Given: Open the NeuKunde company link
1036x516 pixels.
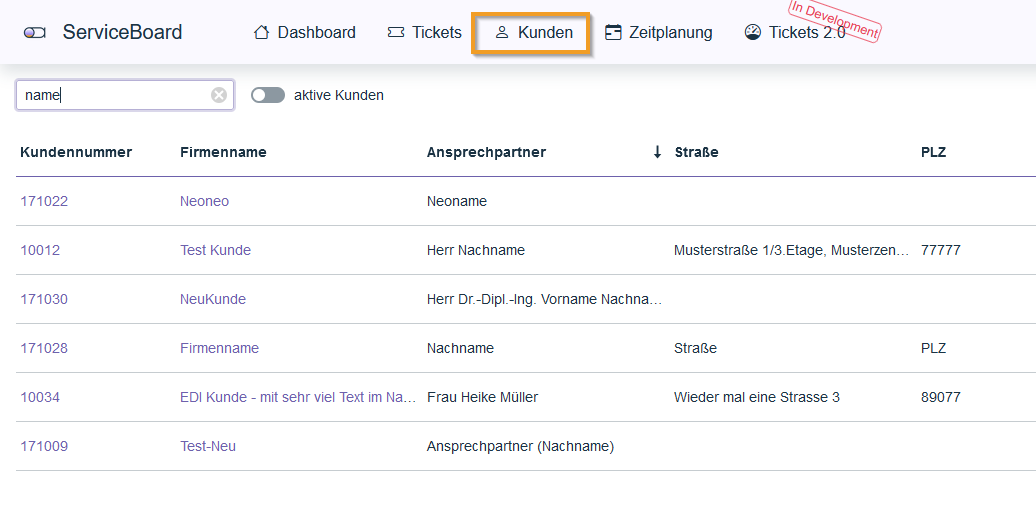Looking at the screenshot, I should pyautogui.click(x=212, y=299).
